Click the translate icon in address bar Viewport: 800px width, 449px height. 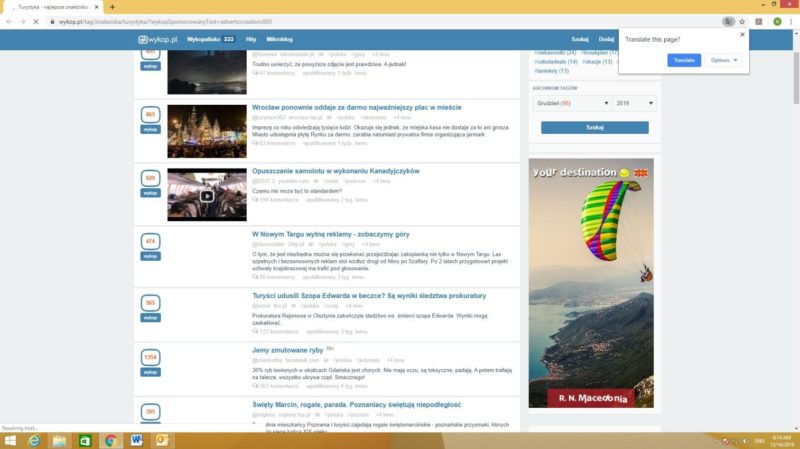(x=728, y=21)
